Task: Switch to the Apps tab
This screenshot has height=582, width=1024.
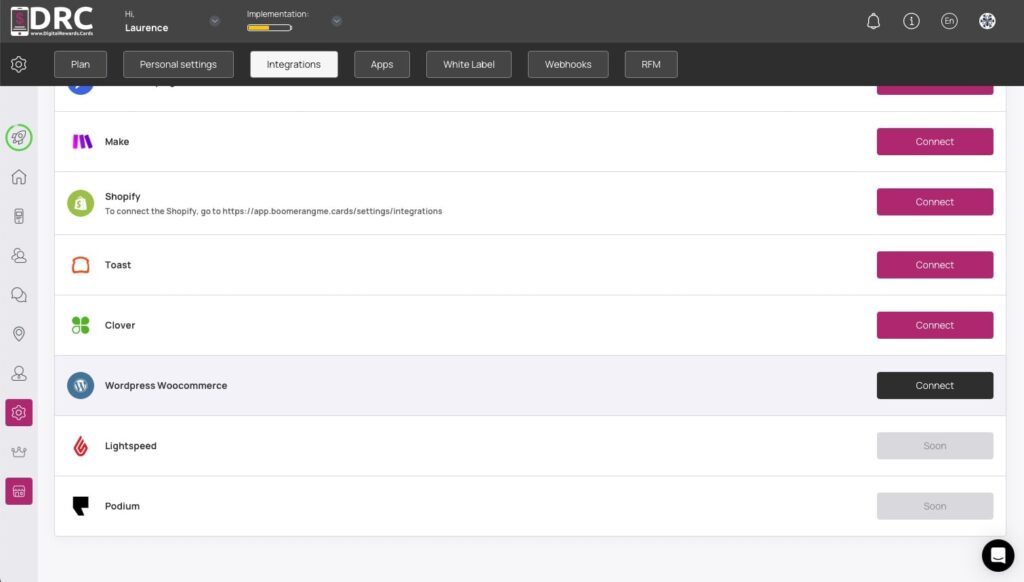Action: click(x=382, y=64)
